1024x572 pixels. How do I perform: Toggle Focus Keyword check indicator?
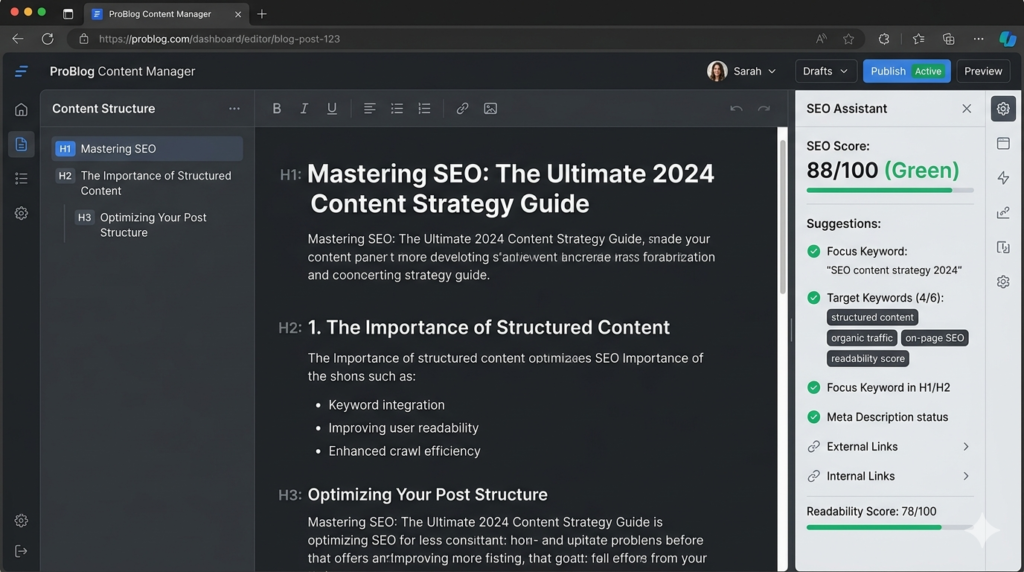(813, 251)
